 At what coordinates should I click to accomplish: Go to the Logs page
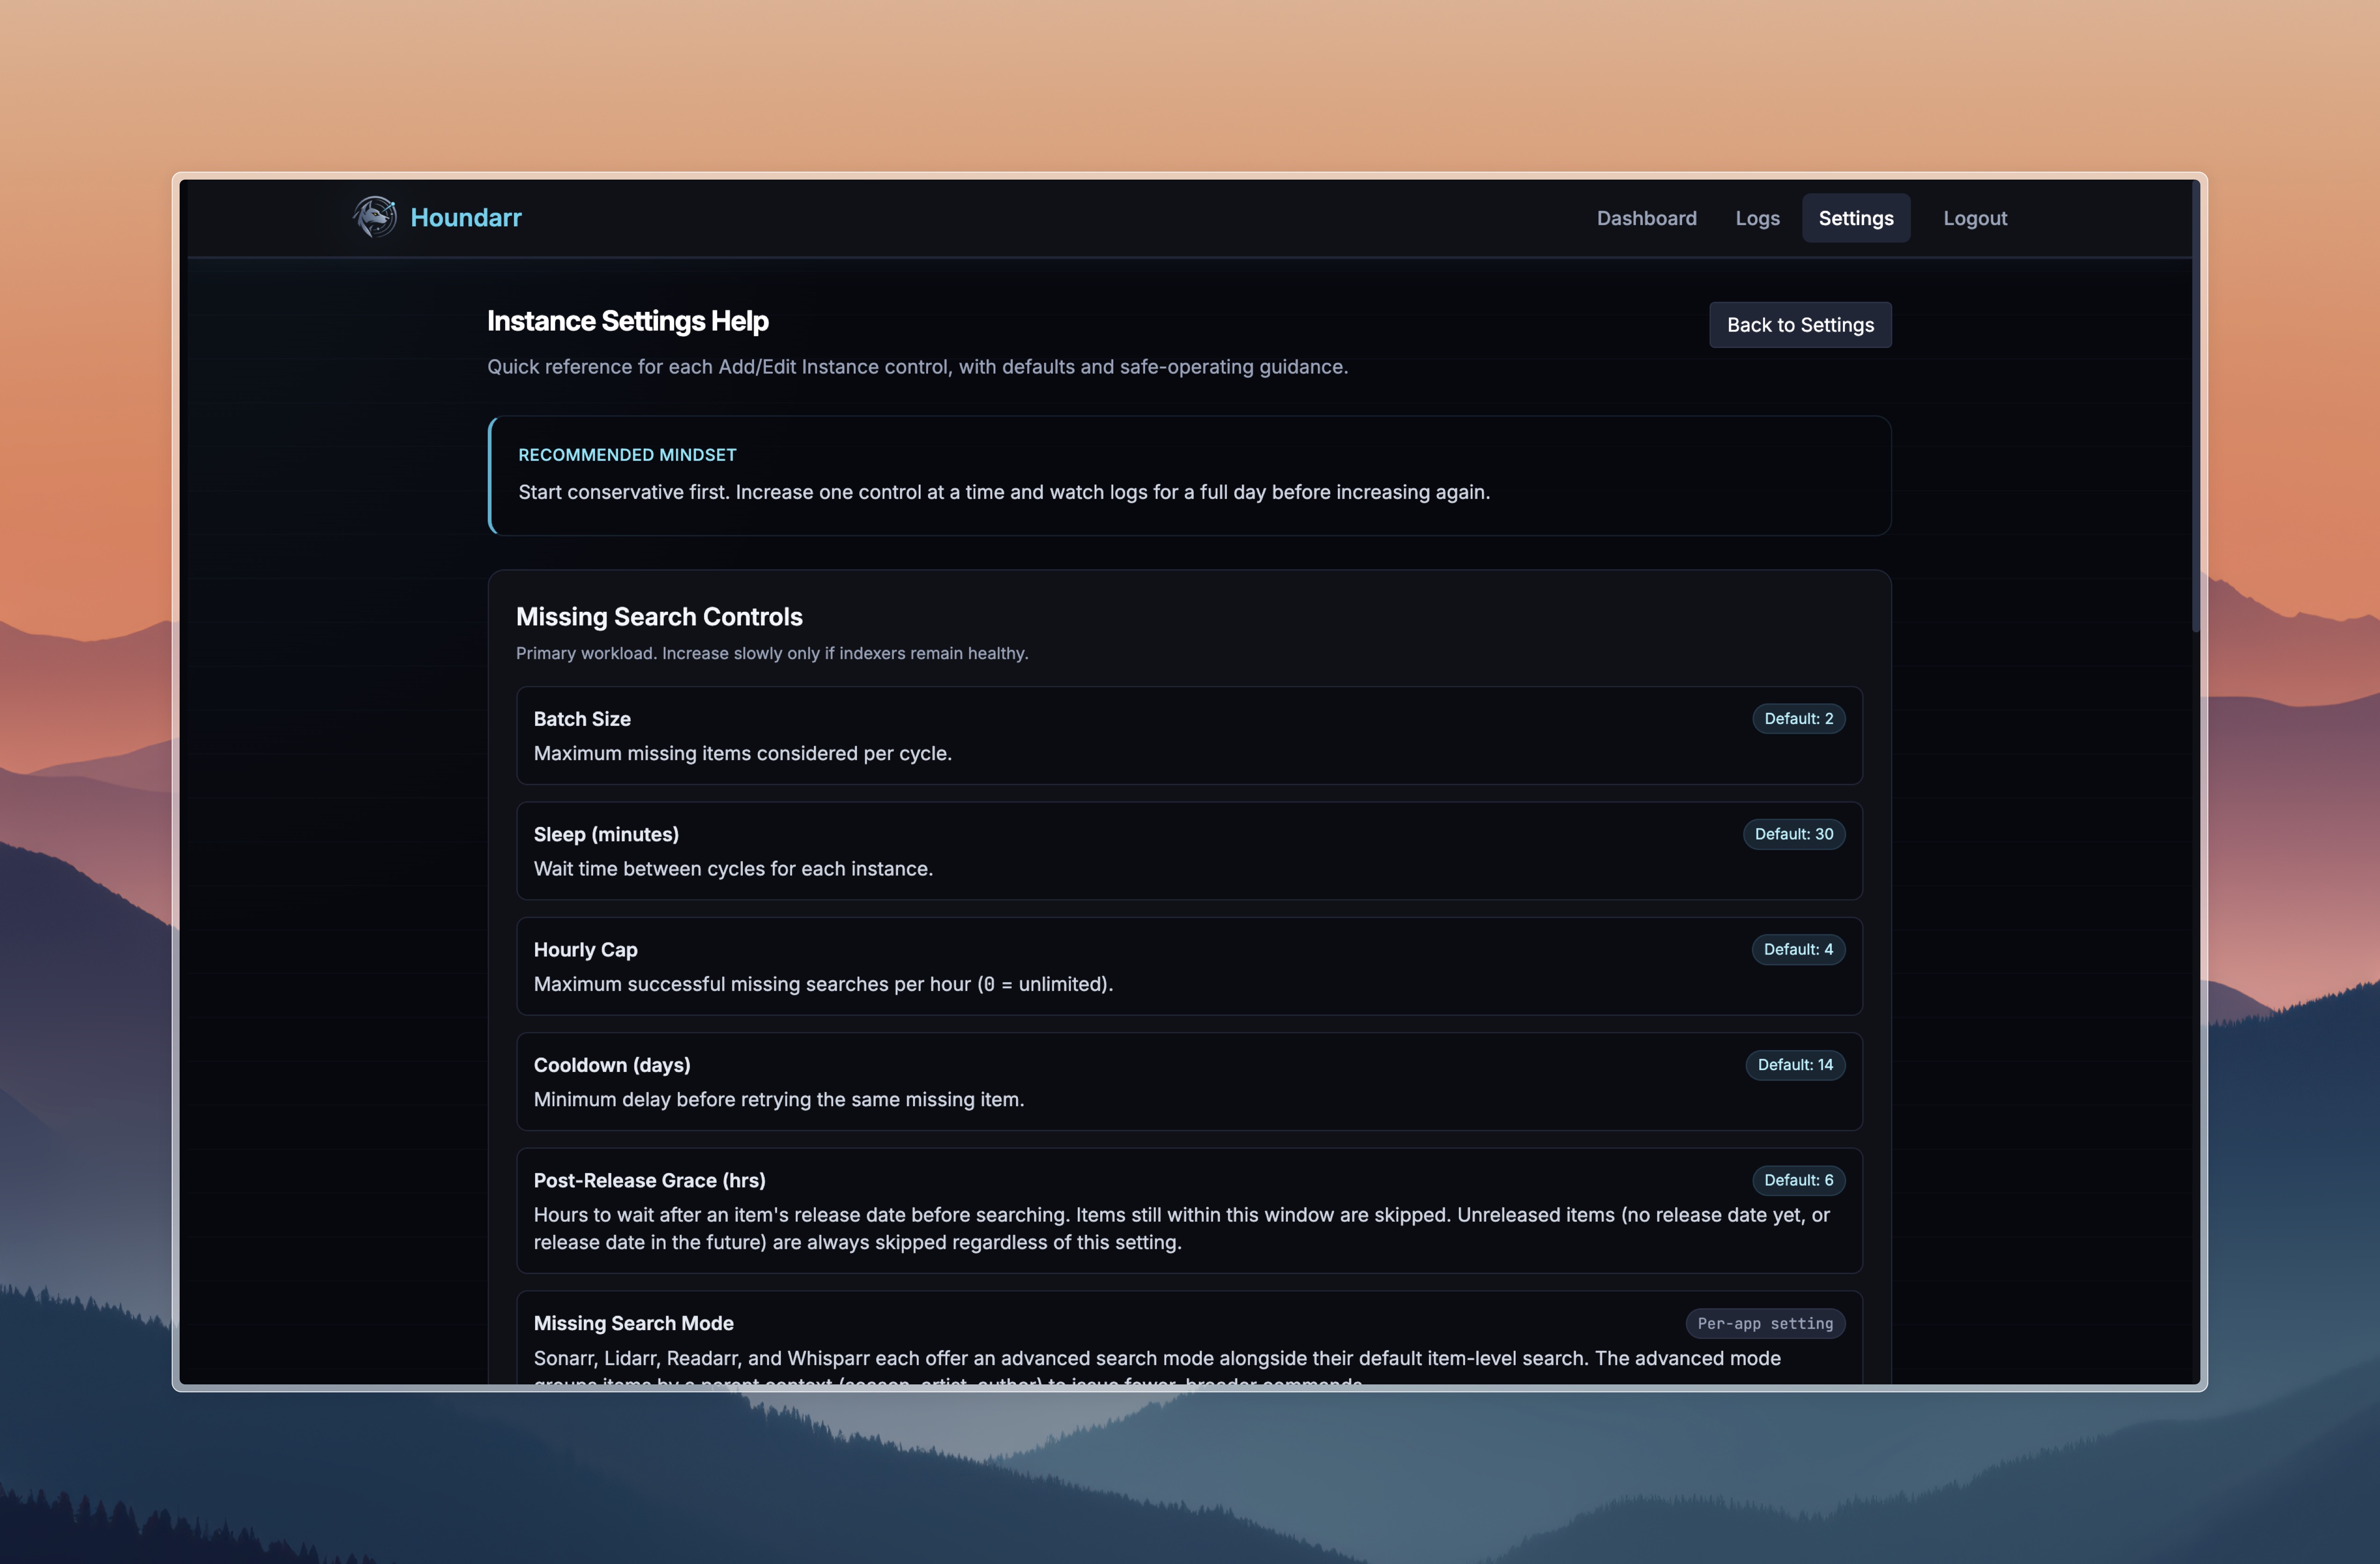coord(1757,218)
